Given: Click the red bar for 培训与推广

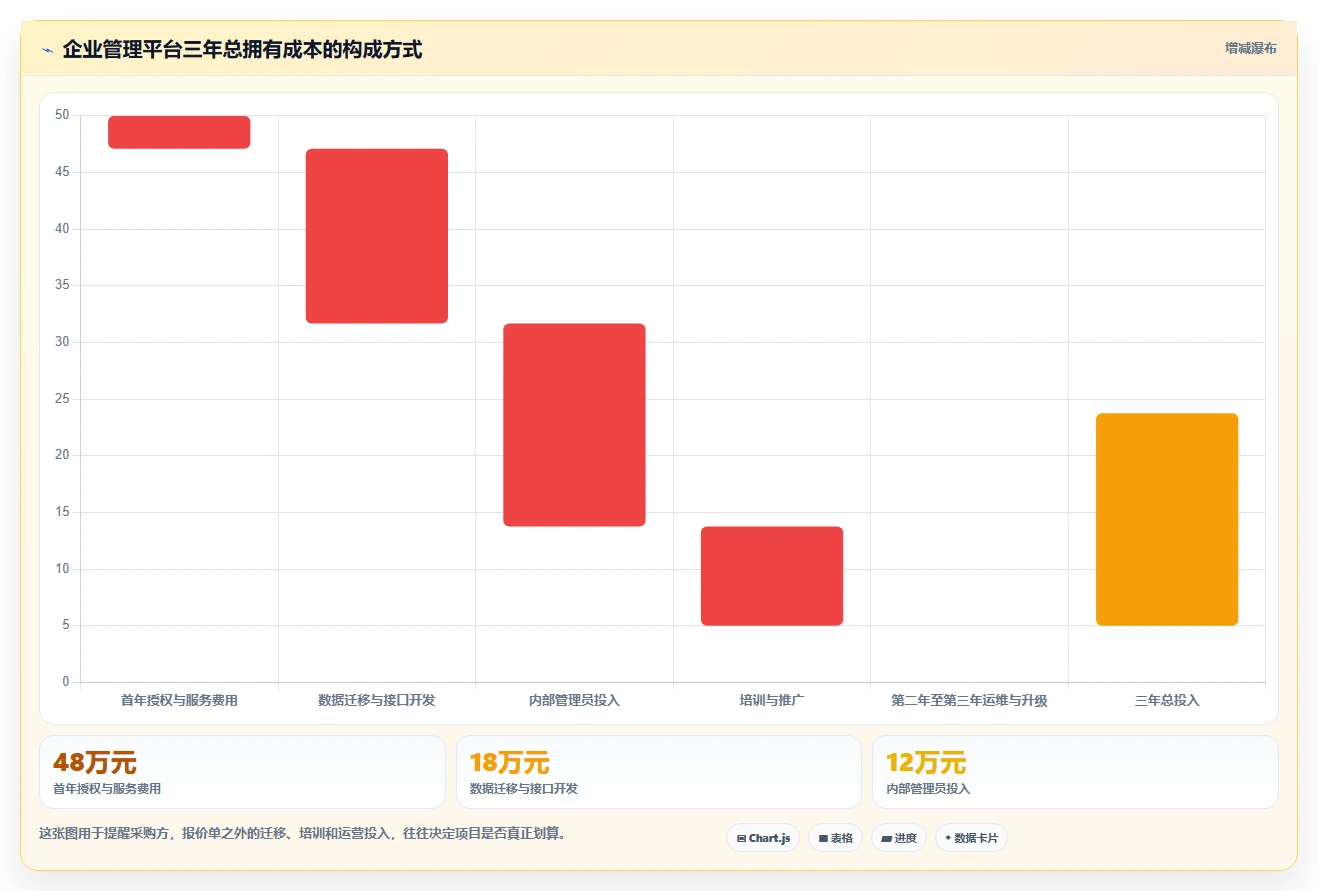Looking at the screenshot, I should pos(772,576).
